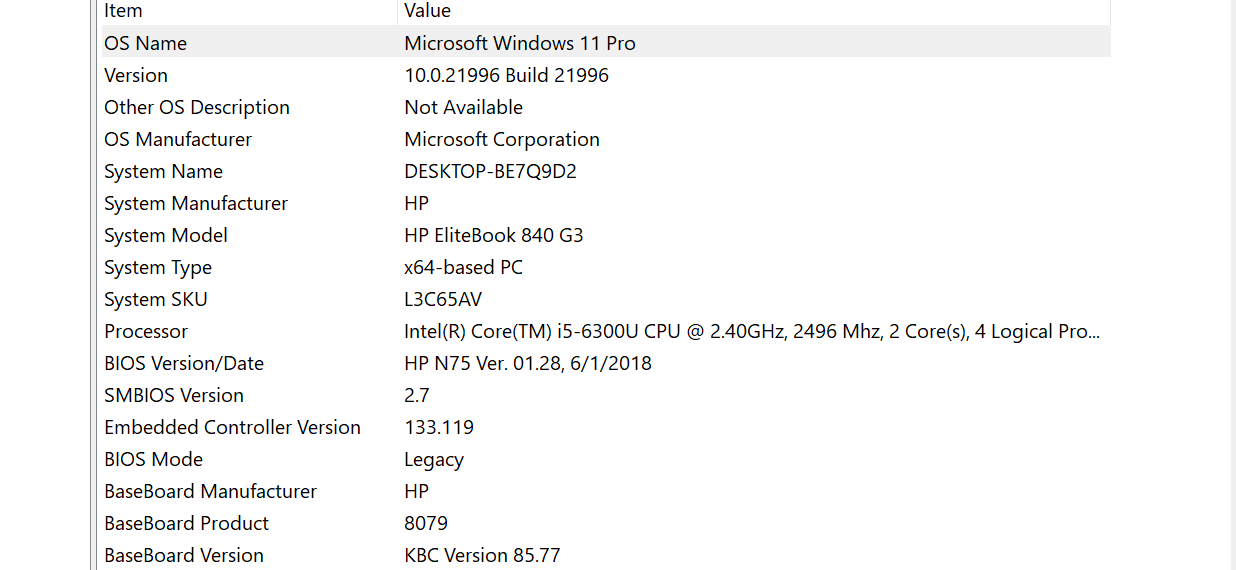1236x570 pixels.
Task: Highlight the System Manufacturer row
Action: tap(196, 203)
